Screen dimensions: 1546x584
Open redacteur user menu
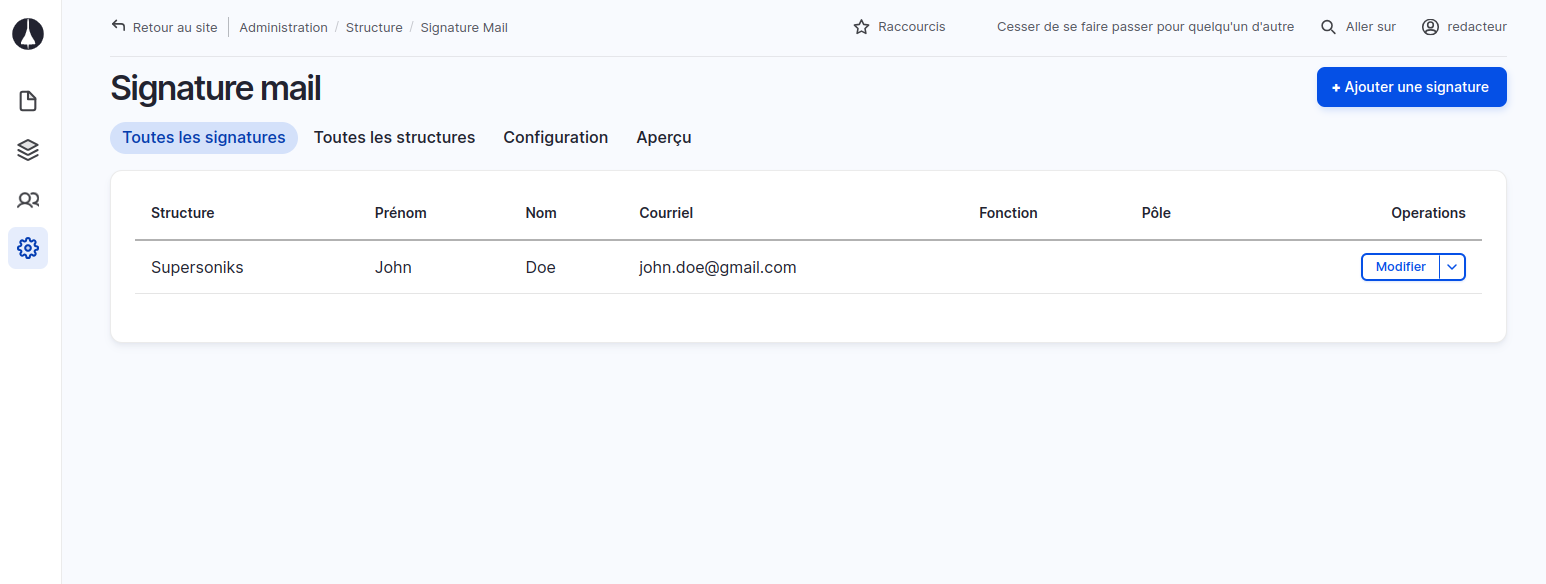1477,27
